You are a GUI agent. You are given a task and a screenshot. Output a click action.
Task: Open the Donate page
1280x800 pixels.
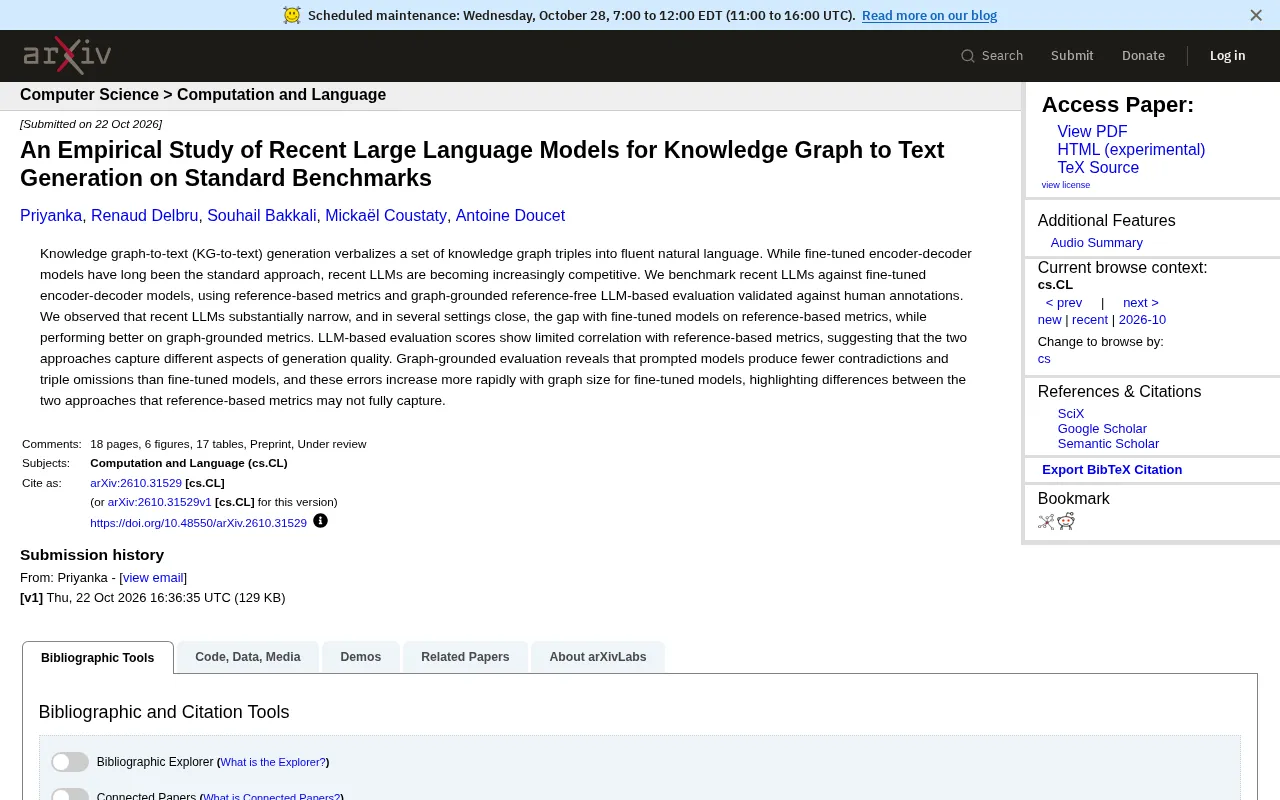pos(1143,56)
